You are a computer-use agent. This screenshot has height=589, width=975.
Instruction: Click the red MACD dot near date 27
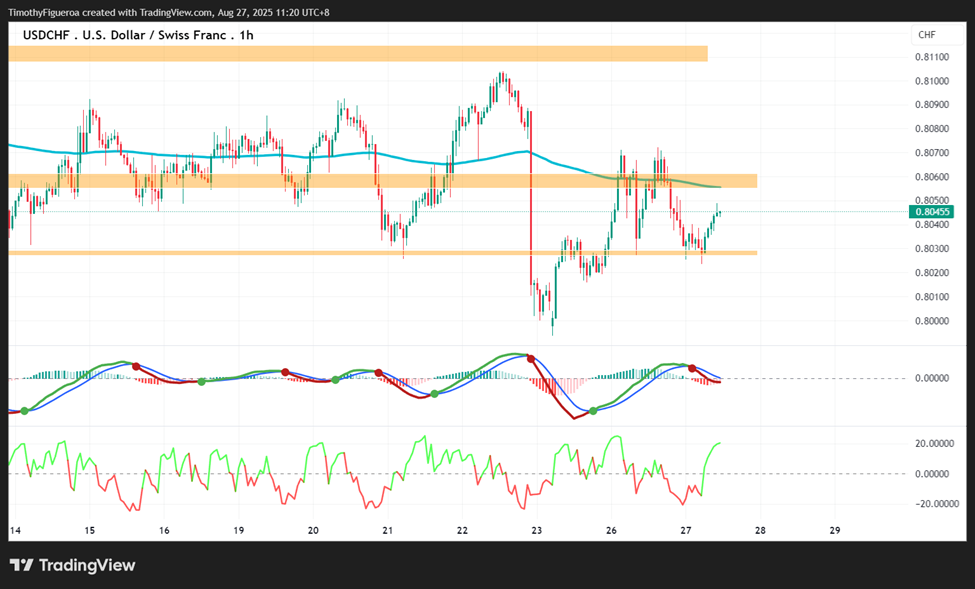coord(692,368)
